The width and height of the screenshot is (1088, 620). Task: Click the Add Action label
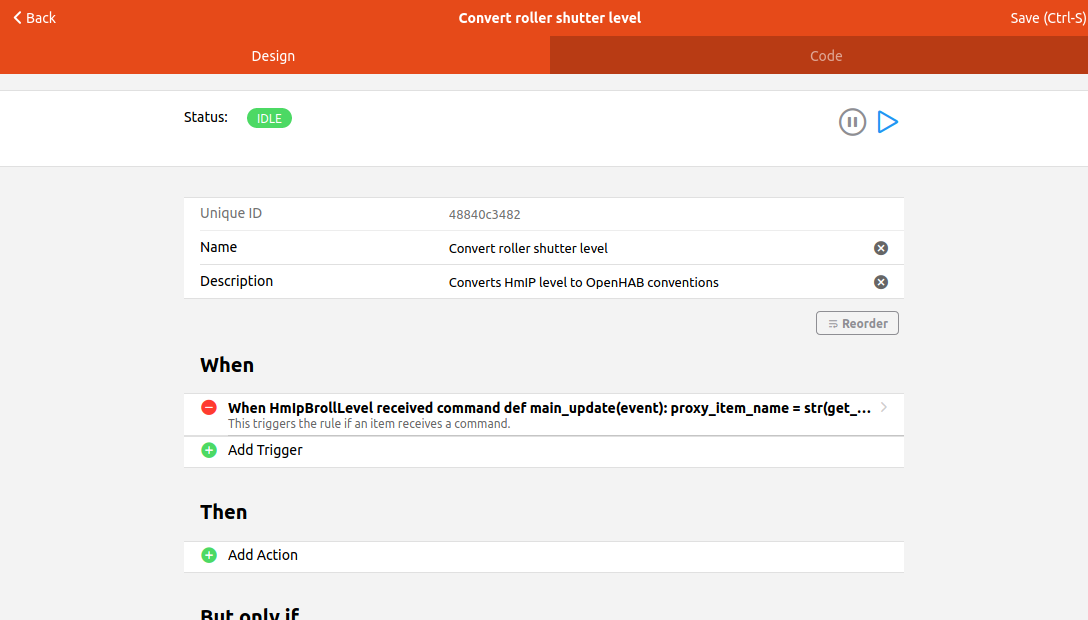point(263,555)
